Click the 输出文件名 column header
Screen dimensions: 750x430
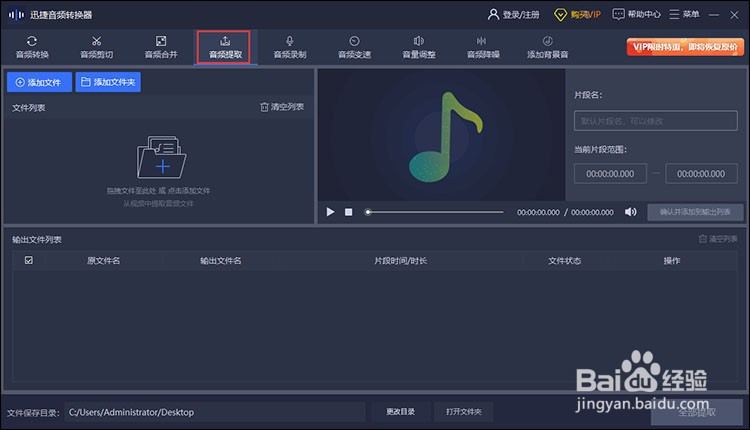(x=221, y=261)
